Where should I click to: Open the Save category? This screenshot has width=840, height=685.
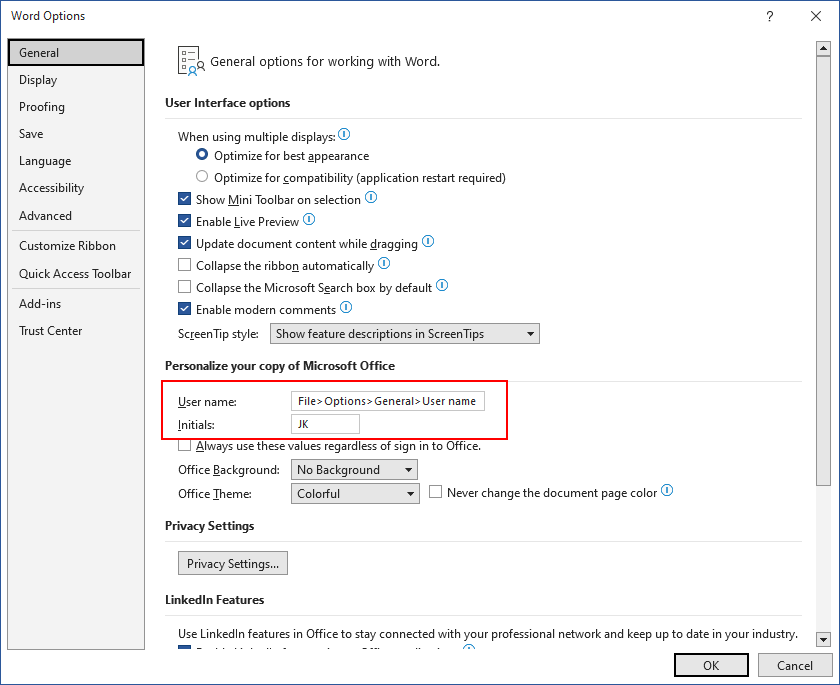tap(76, 134)
